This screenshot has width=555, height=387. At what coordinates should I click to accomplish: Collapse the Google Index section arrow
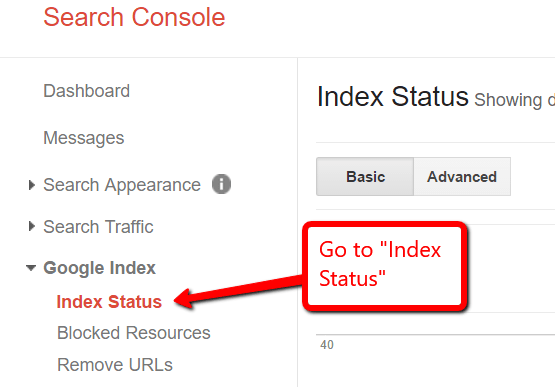coord(31,268)
